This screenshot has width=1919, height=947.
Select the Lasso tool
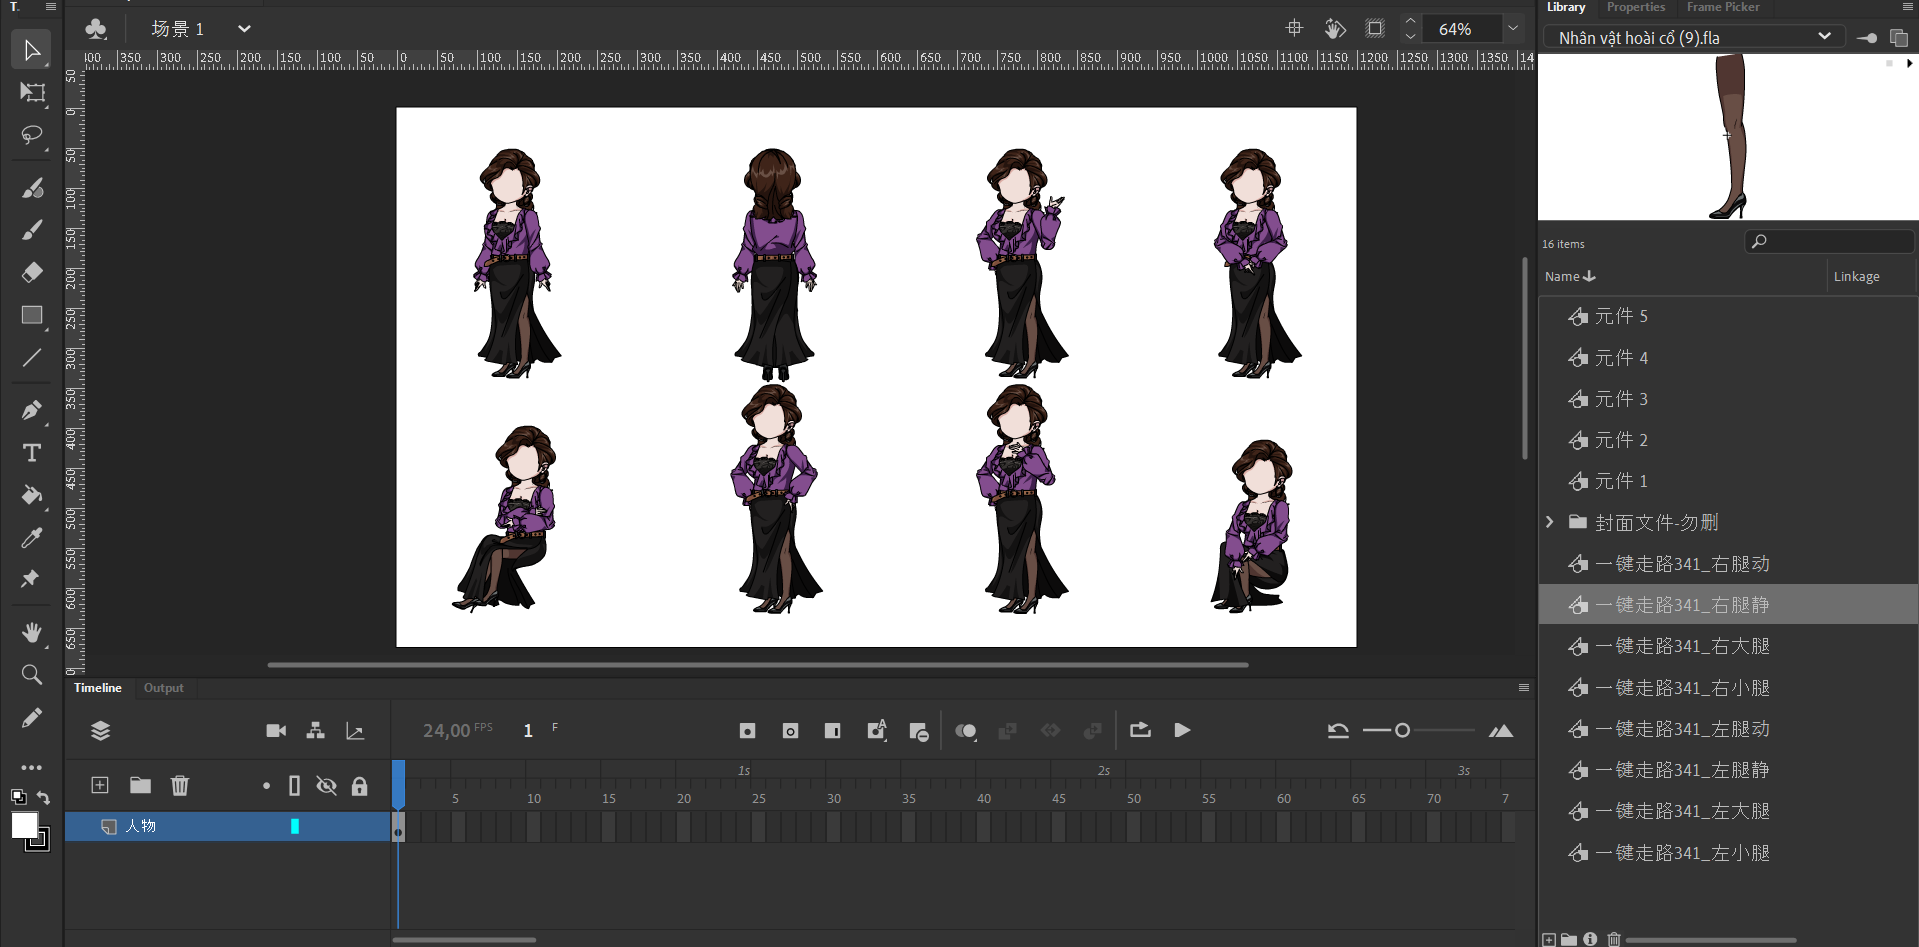(x=32, y=135)
